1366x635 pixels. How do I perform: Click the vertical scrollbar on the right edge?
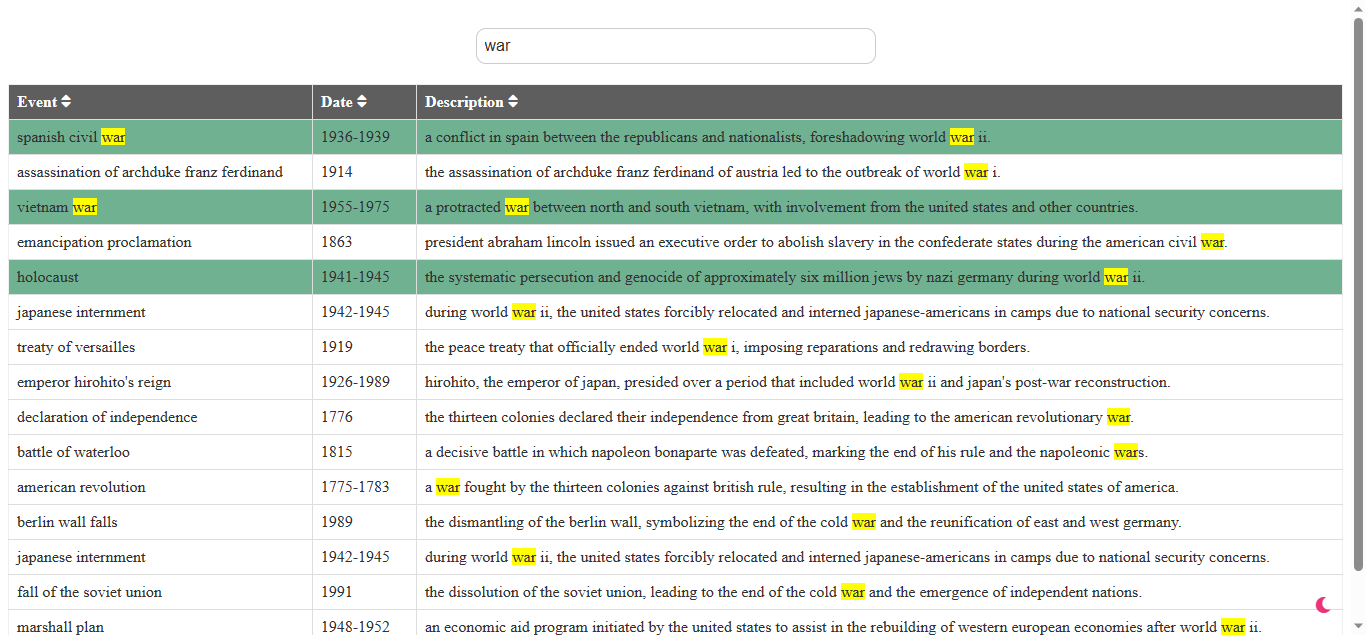pos(1359,300)
